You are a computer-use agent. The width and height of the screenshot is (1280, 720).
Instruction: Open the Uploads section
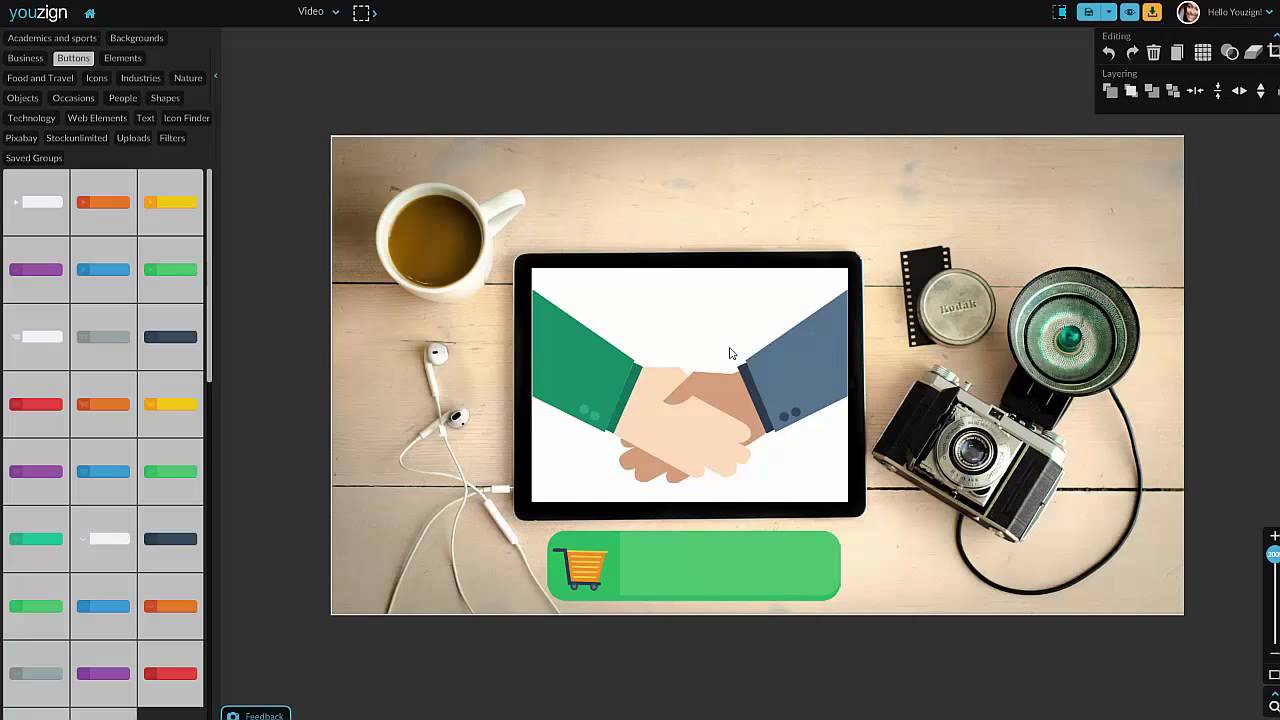coord(133,138)
